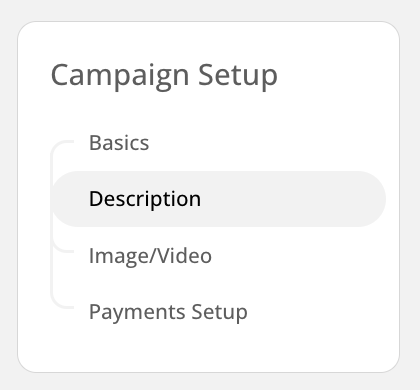Open the Payments Setup step
This screenshot has height=390, width=420.
coord(168,312)
